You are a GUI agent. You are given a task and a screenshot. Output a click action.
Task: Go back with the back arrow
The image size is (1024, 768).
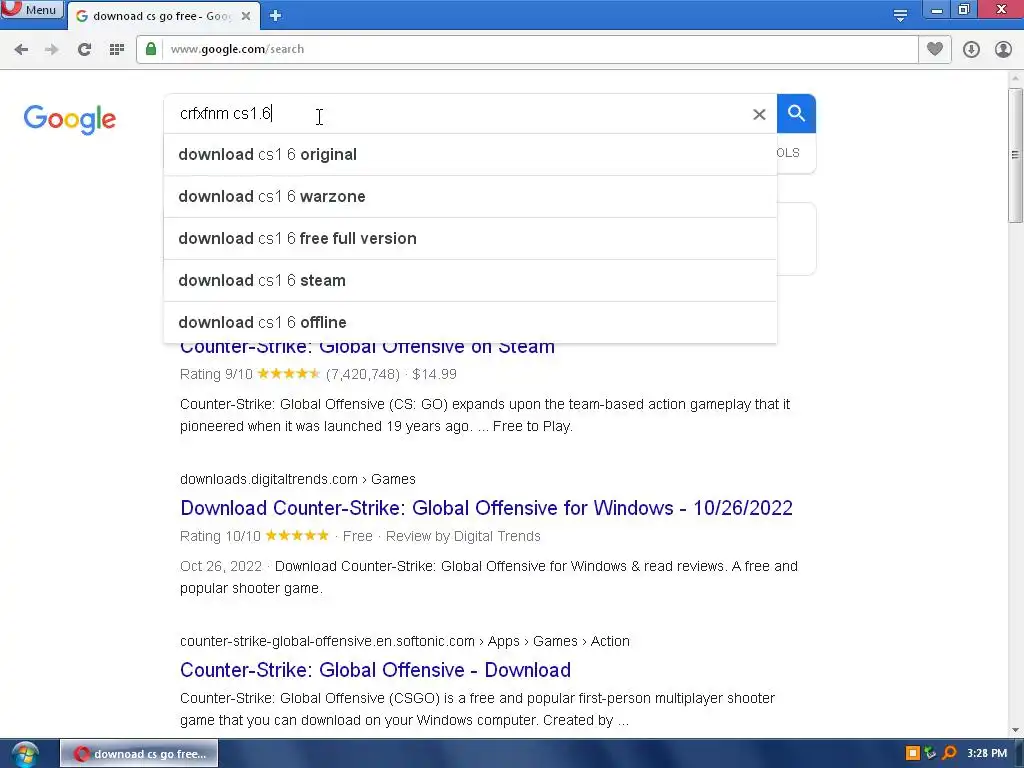pos(21,49)
